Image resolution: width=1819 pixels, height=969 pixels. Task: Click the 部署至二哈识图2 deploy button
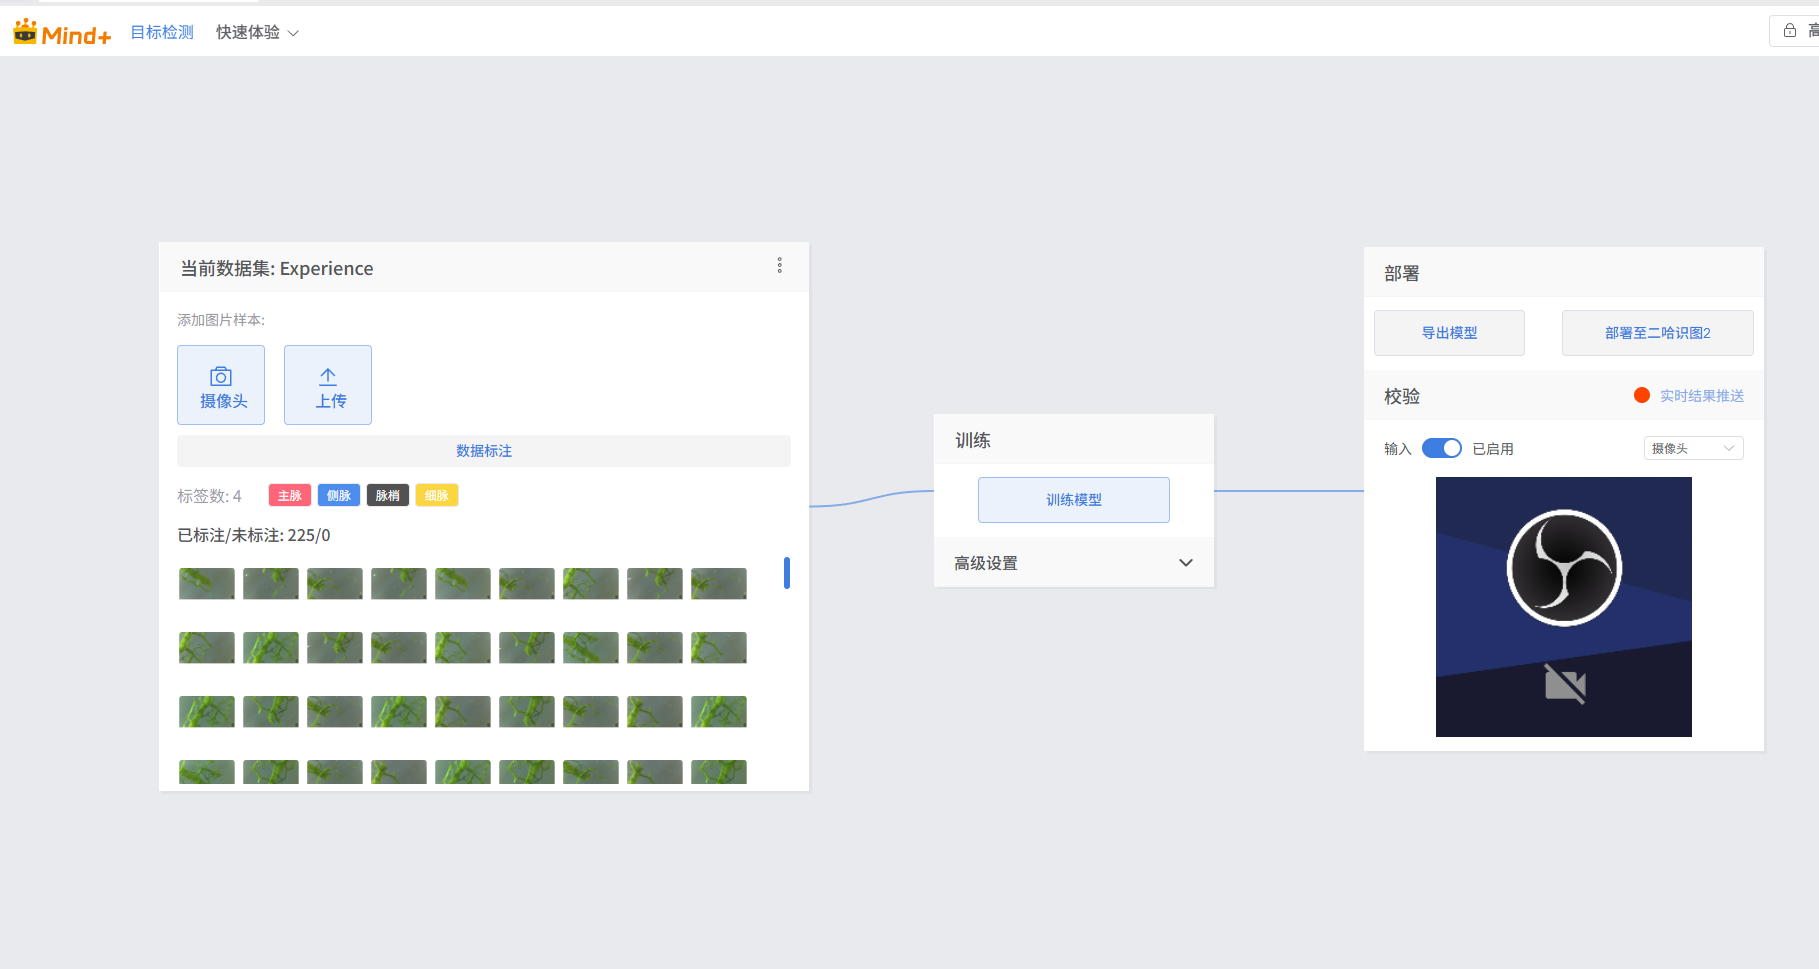coord(1657,333)
